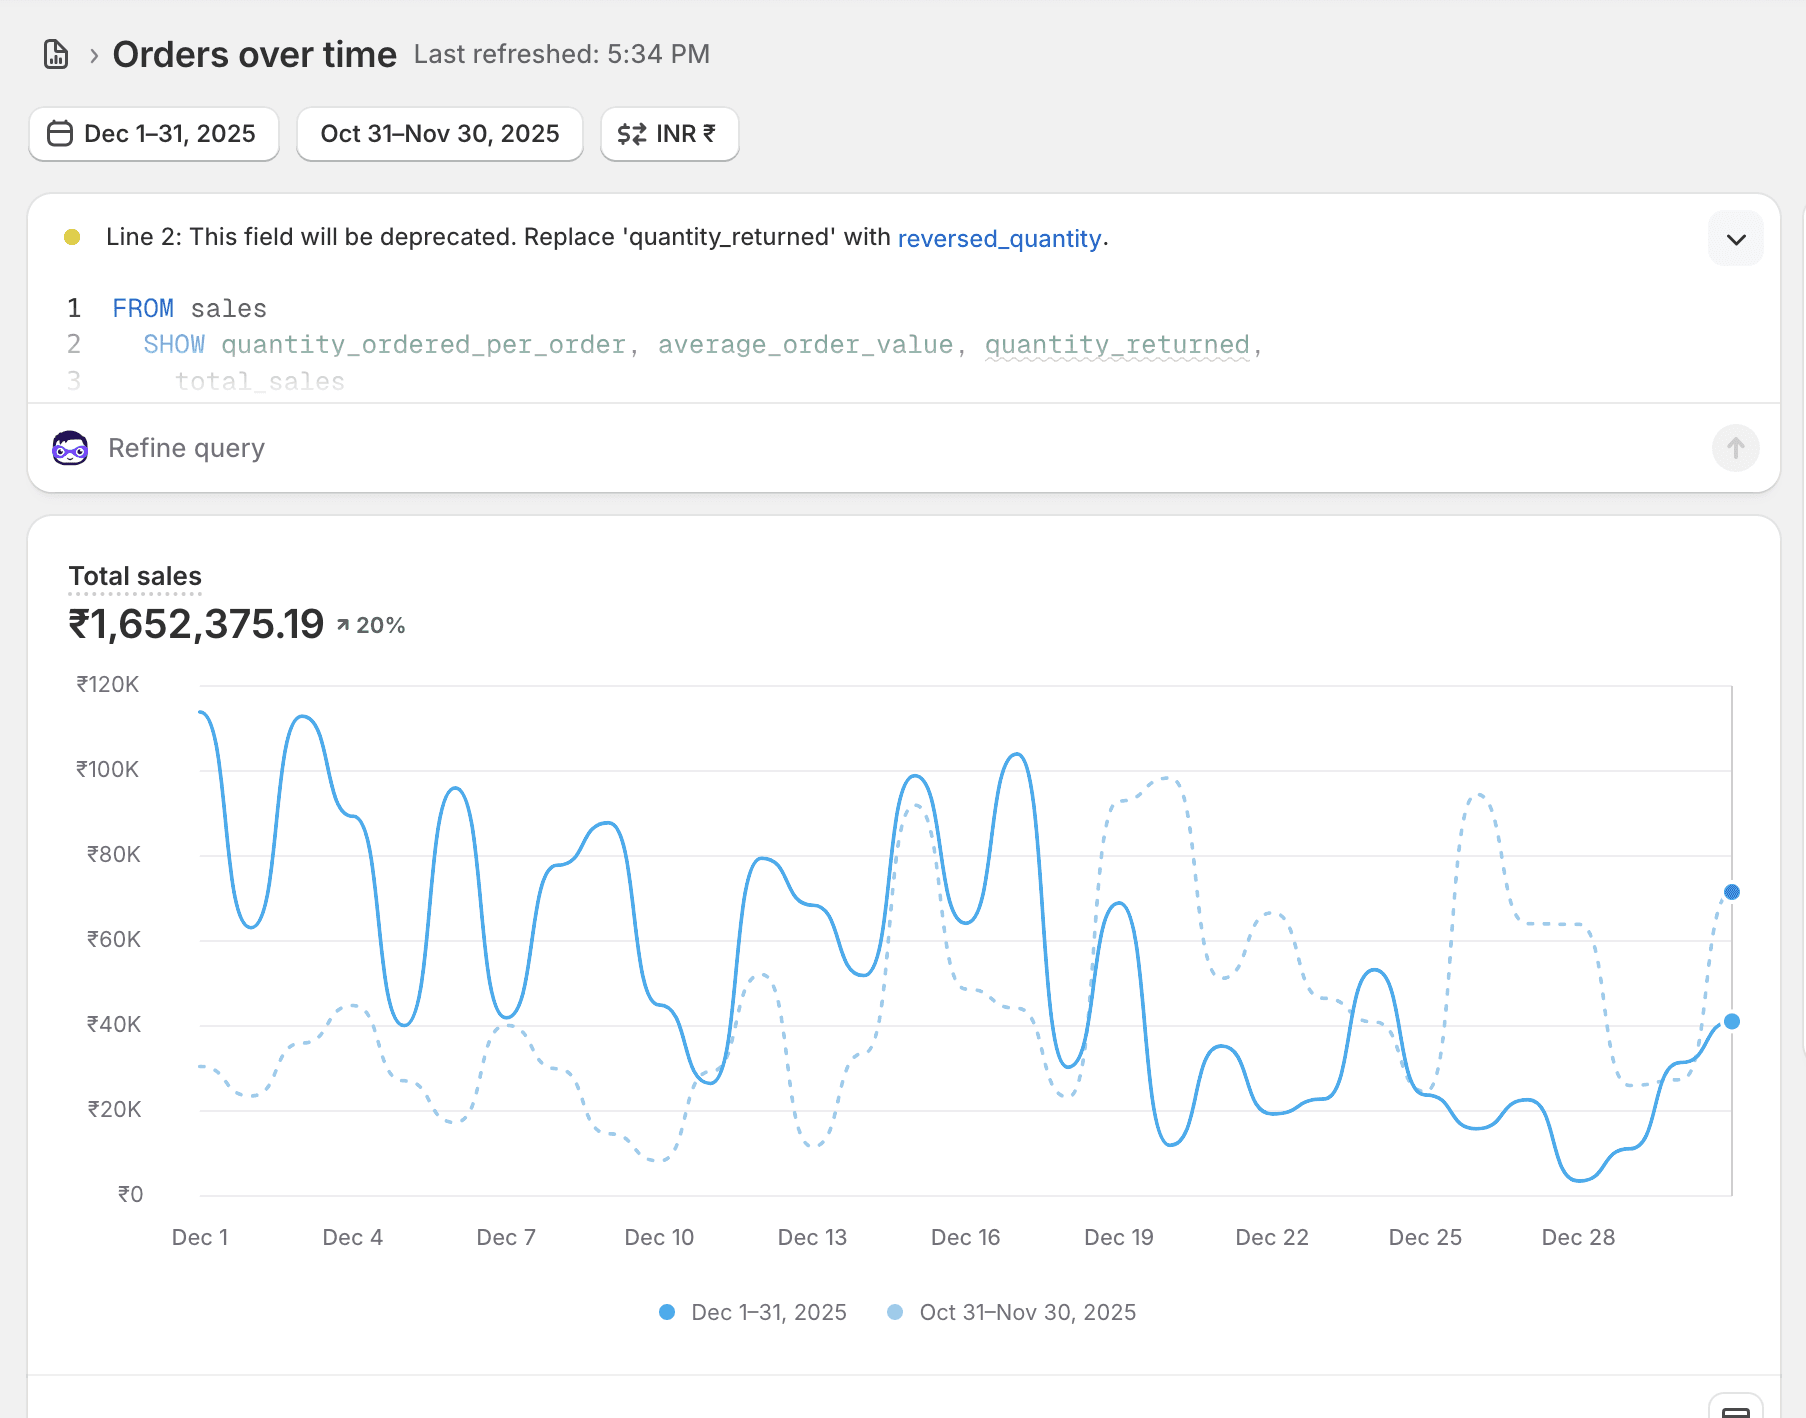Click the FROM sales line in editor
Image resolution: width=1806 pixels, height=1418 pixels.
click(190, 308)
